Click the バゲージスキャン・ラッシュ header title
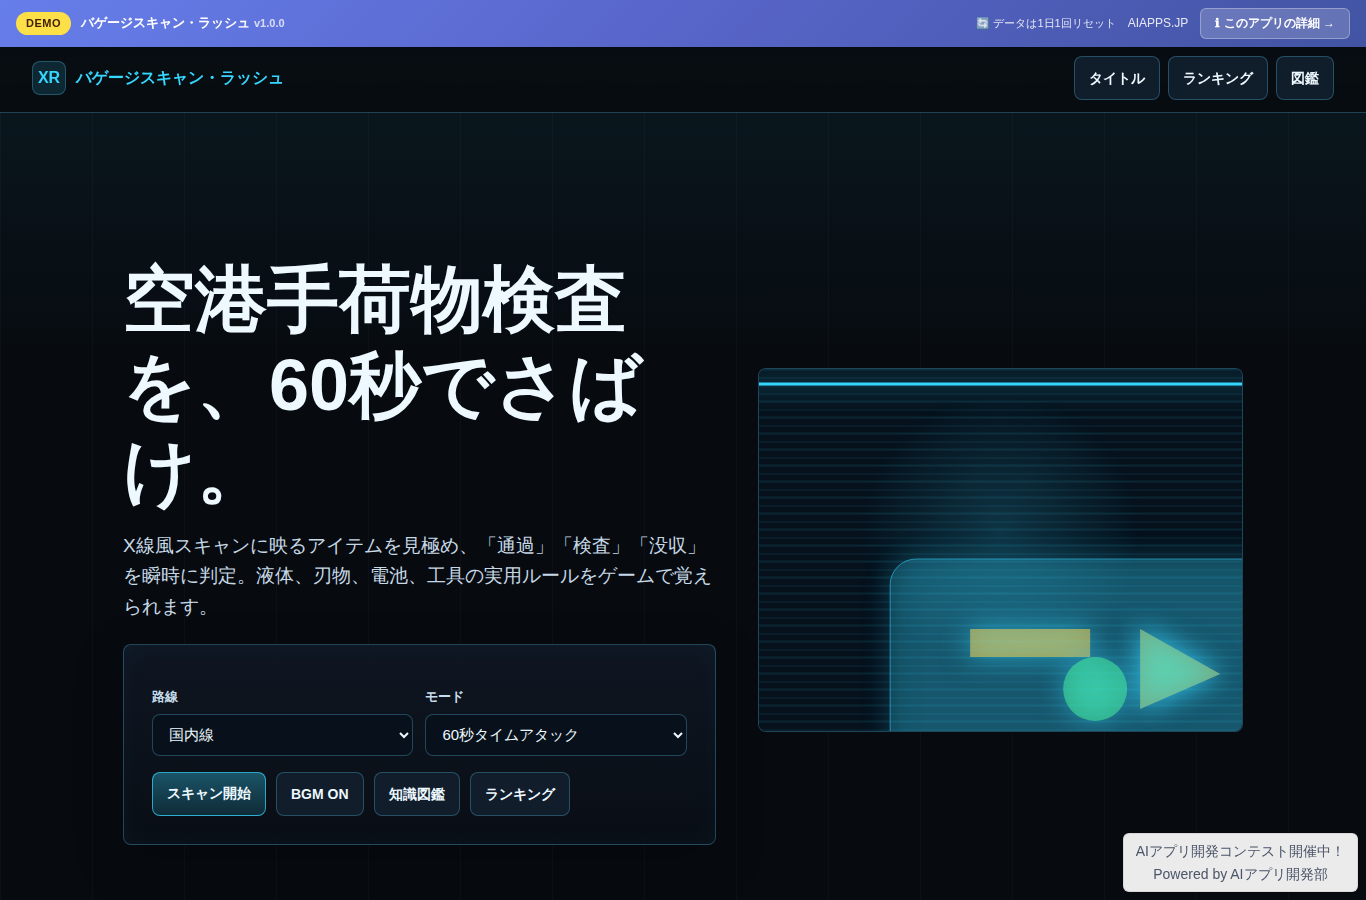The width and height of the screenshot is (1366, 900). click(179, 78)
